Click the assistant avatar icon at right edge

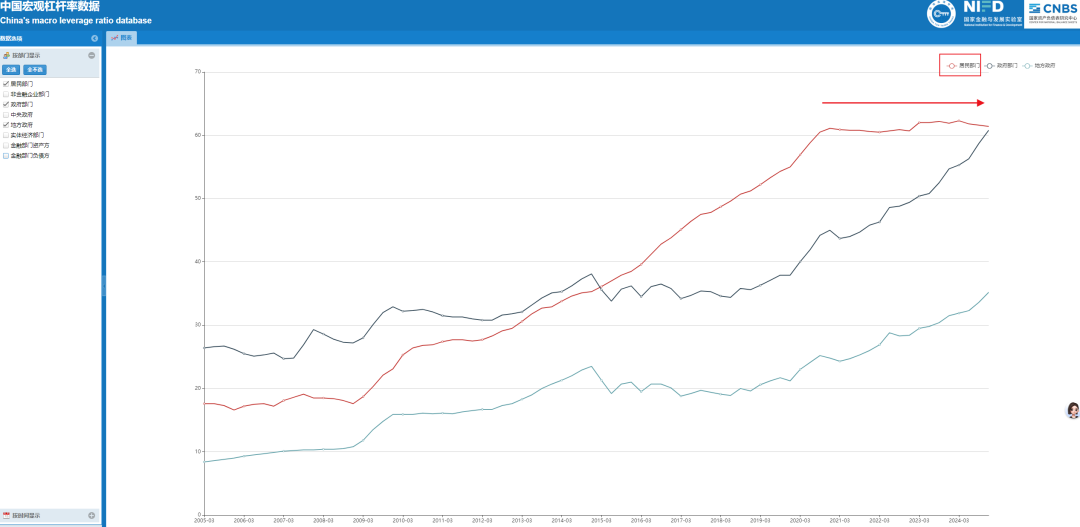(x=1073, y=410)
